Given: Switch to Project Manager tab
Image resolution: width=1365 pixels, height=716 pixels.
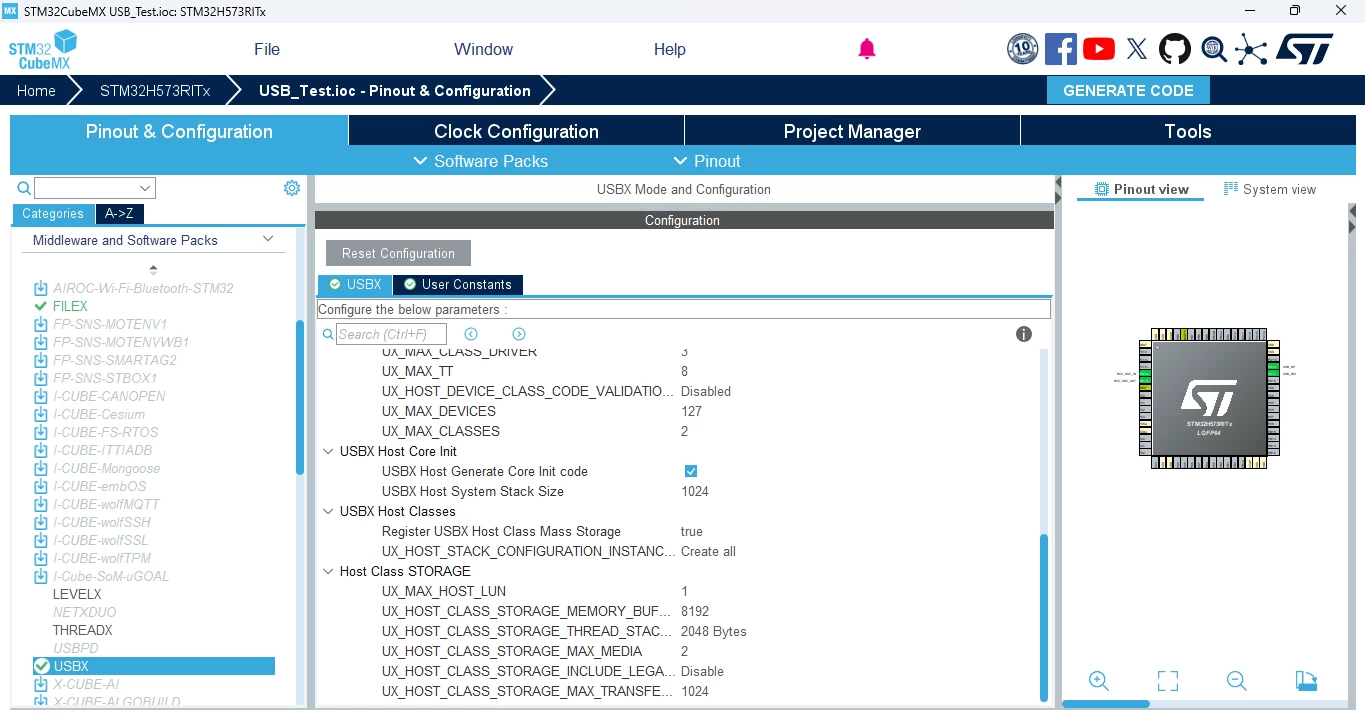Looking at the screenshot, I should [852, 131].
